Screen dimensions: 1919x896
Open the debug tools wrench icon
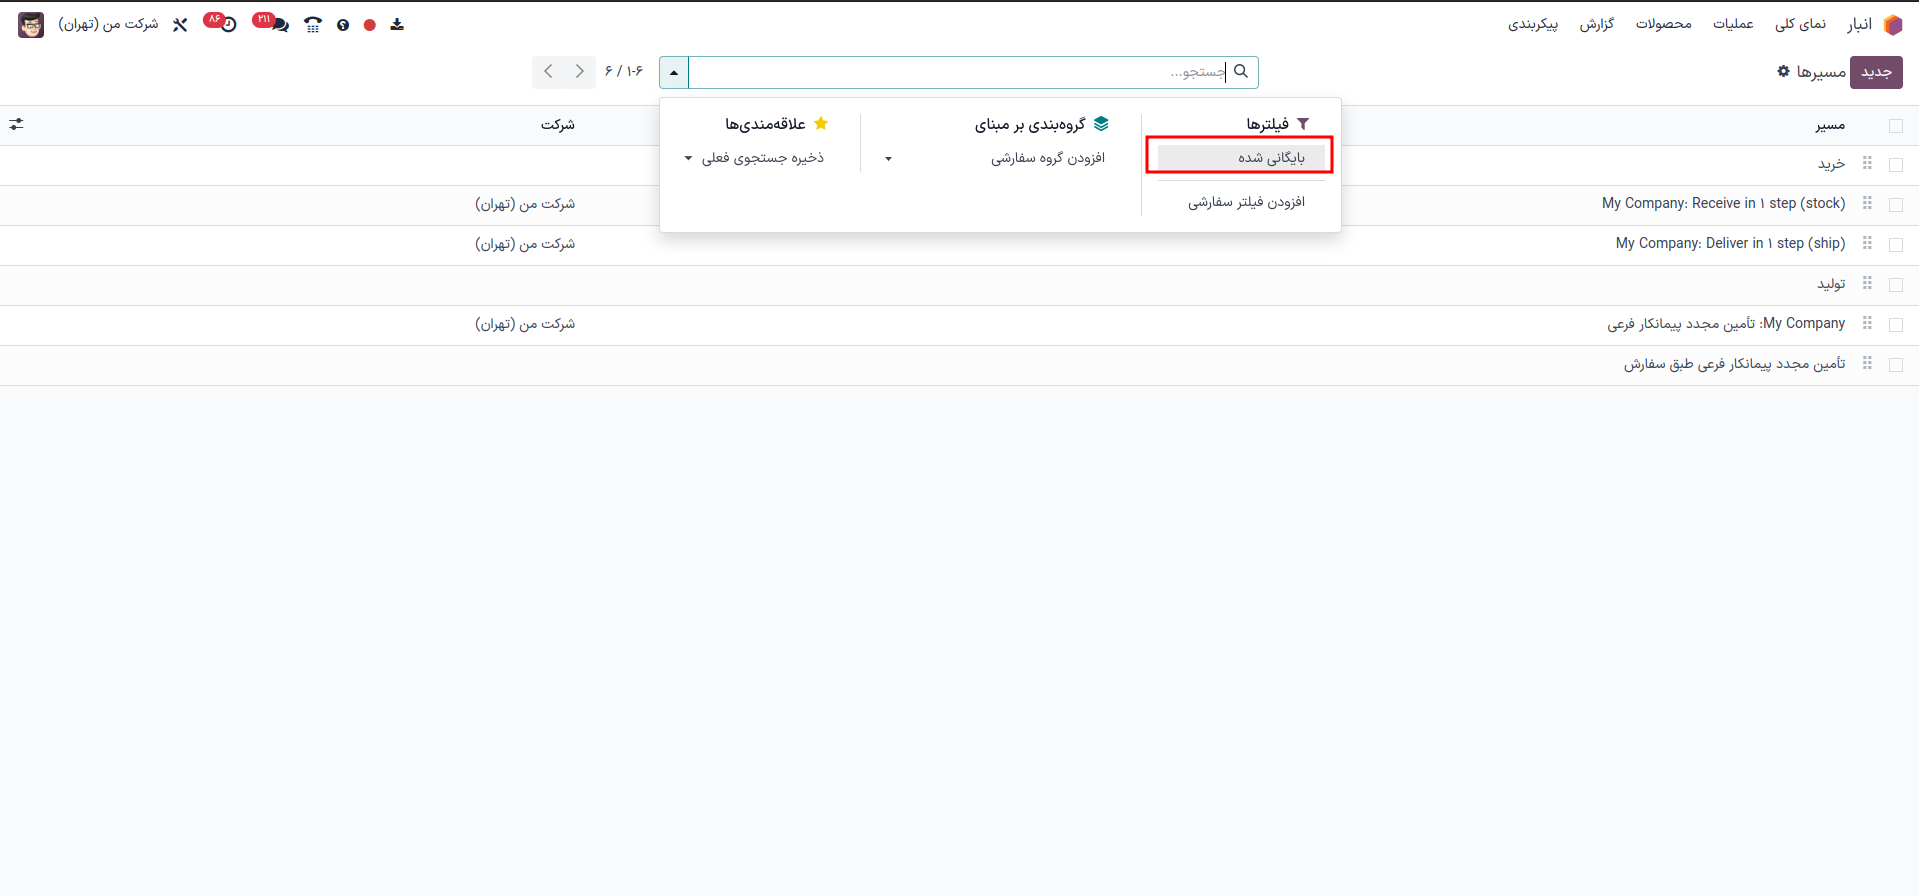pos(180,25)
